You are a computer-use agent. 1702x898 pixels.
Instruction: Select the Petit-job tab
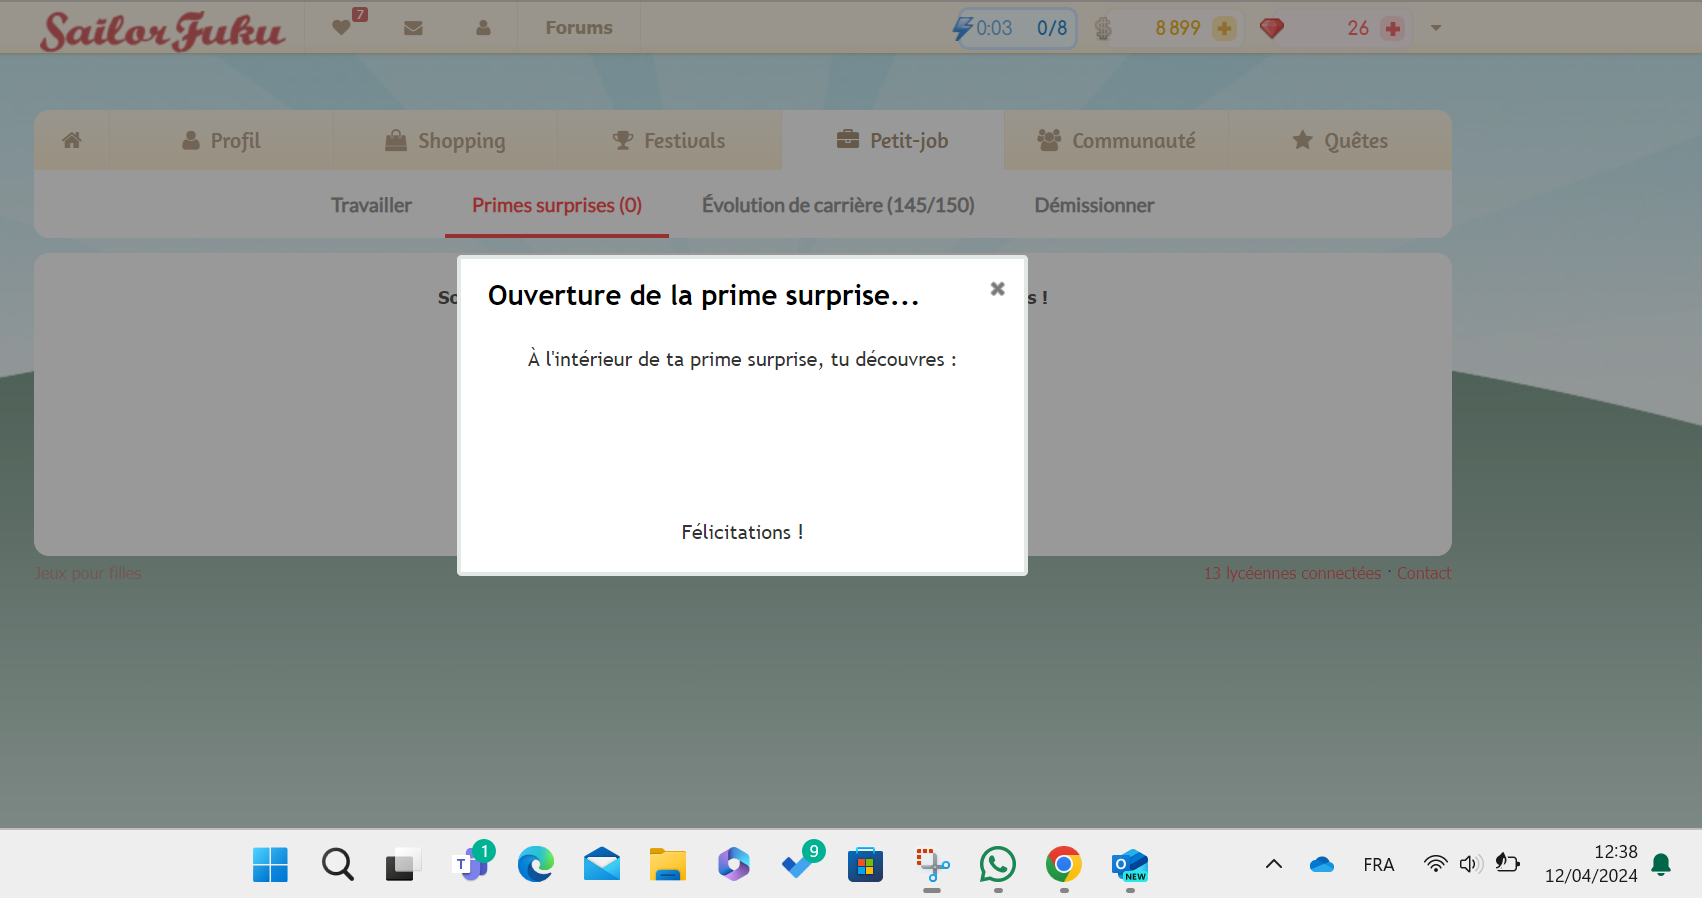pyautogui.click(x=892, y=141)
